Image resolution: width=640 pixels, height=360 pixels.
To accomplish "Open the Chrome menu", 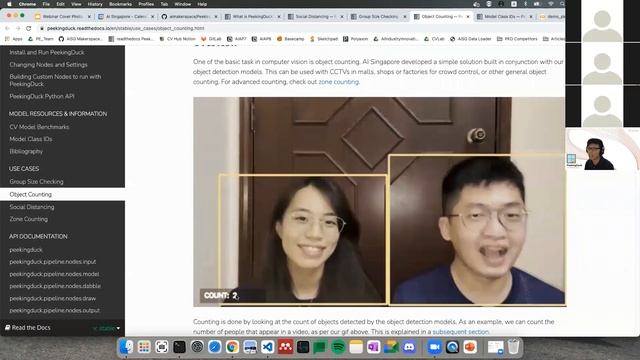I will point(27,4).
